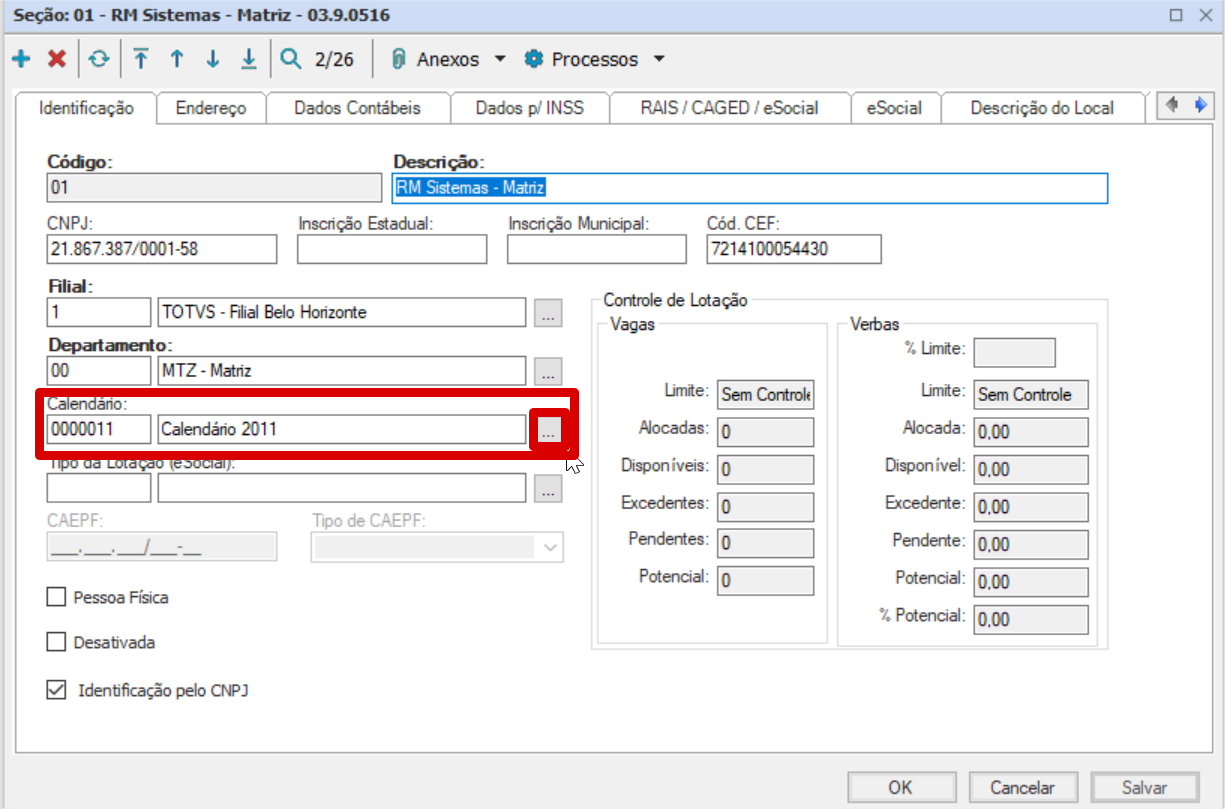Switch to the Endereço tab

pyautogui.click(x=211, y=108)
